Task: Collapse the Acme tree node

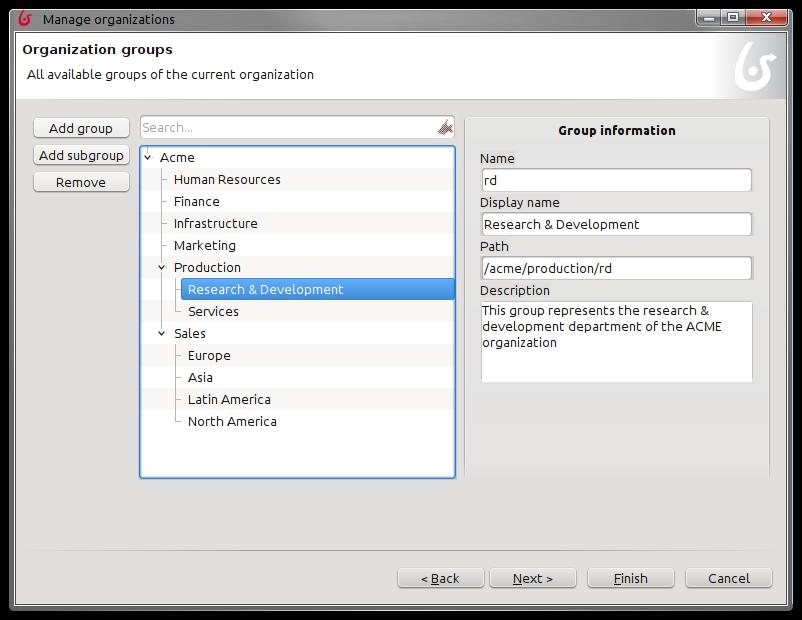Action: [148, 158]
